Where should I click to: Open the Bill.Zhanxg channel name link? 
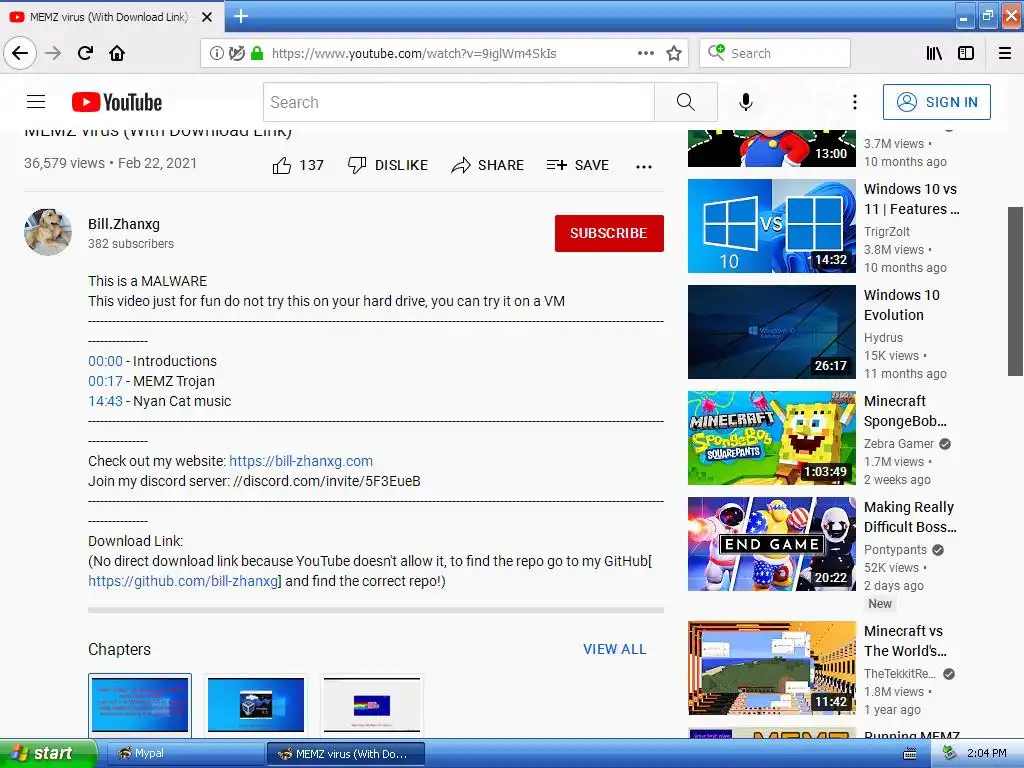tap(124, 224)
